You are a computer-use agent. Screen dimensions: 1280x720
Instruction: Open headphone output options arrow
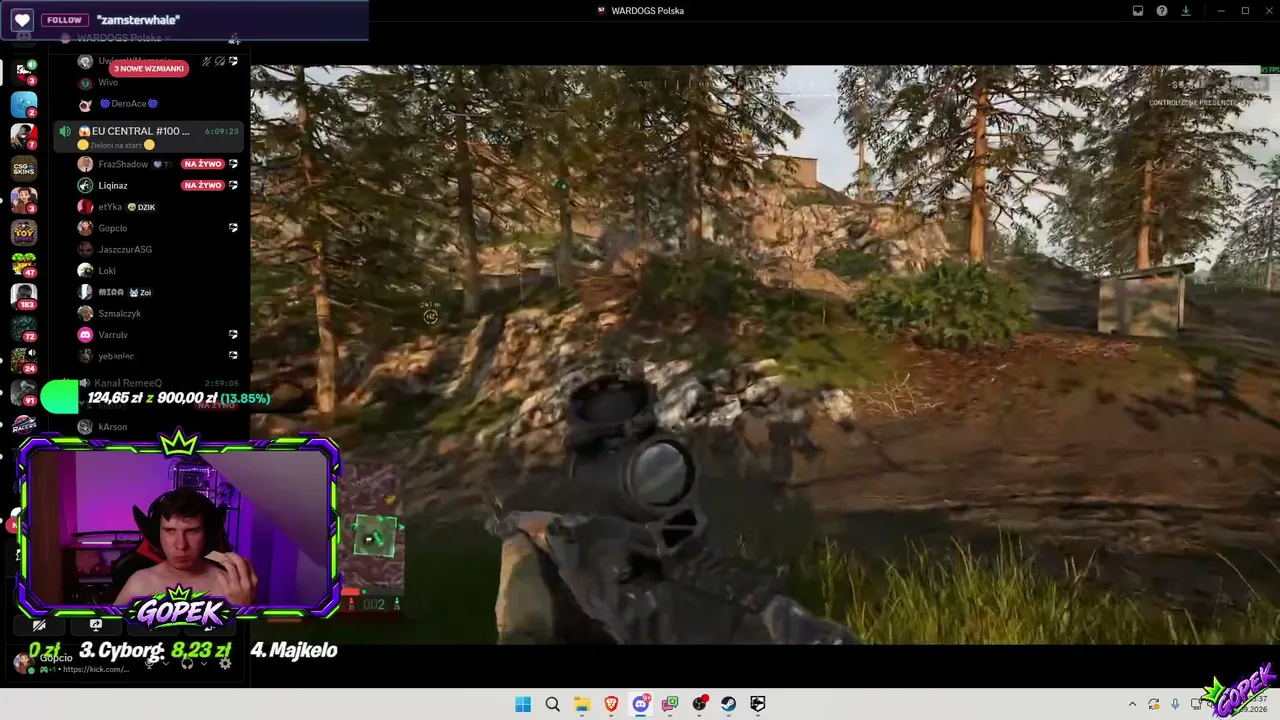click(203, 663)
